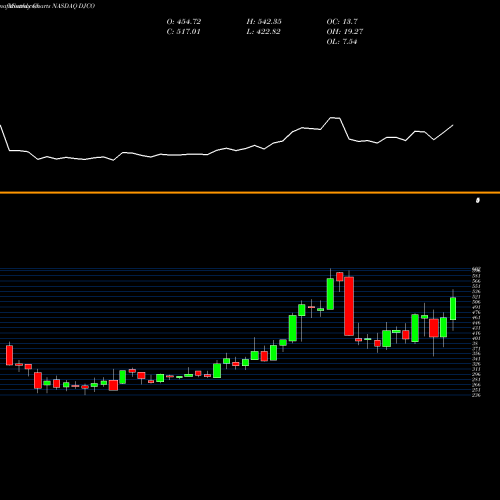Click the NASDAQ DJCO chart title
This screenshot has width=500, height=500.
[47, 6]
